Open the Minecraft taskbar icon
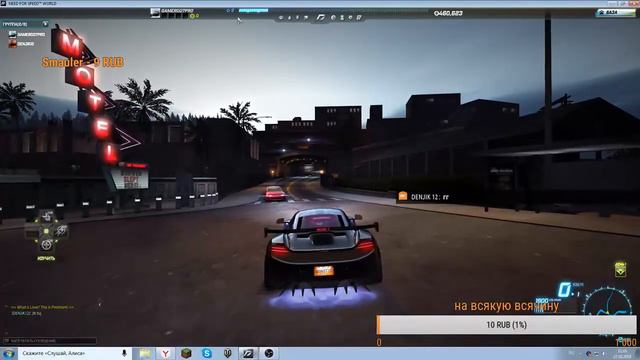640x360 pixels. pyautogui.click(x=186, y=353)
